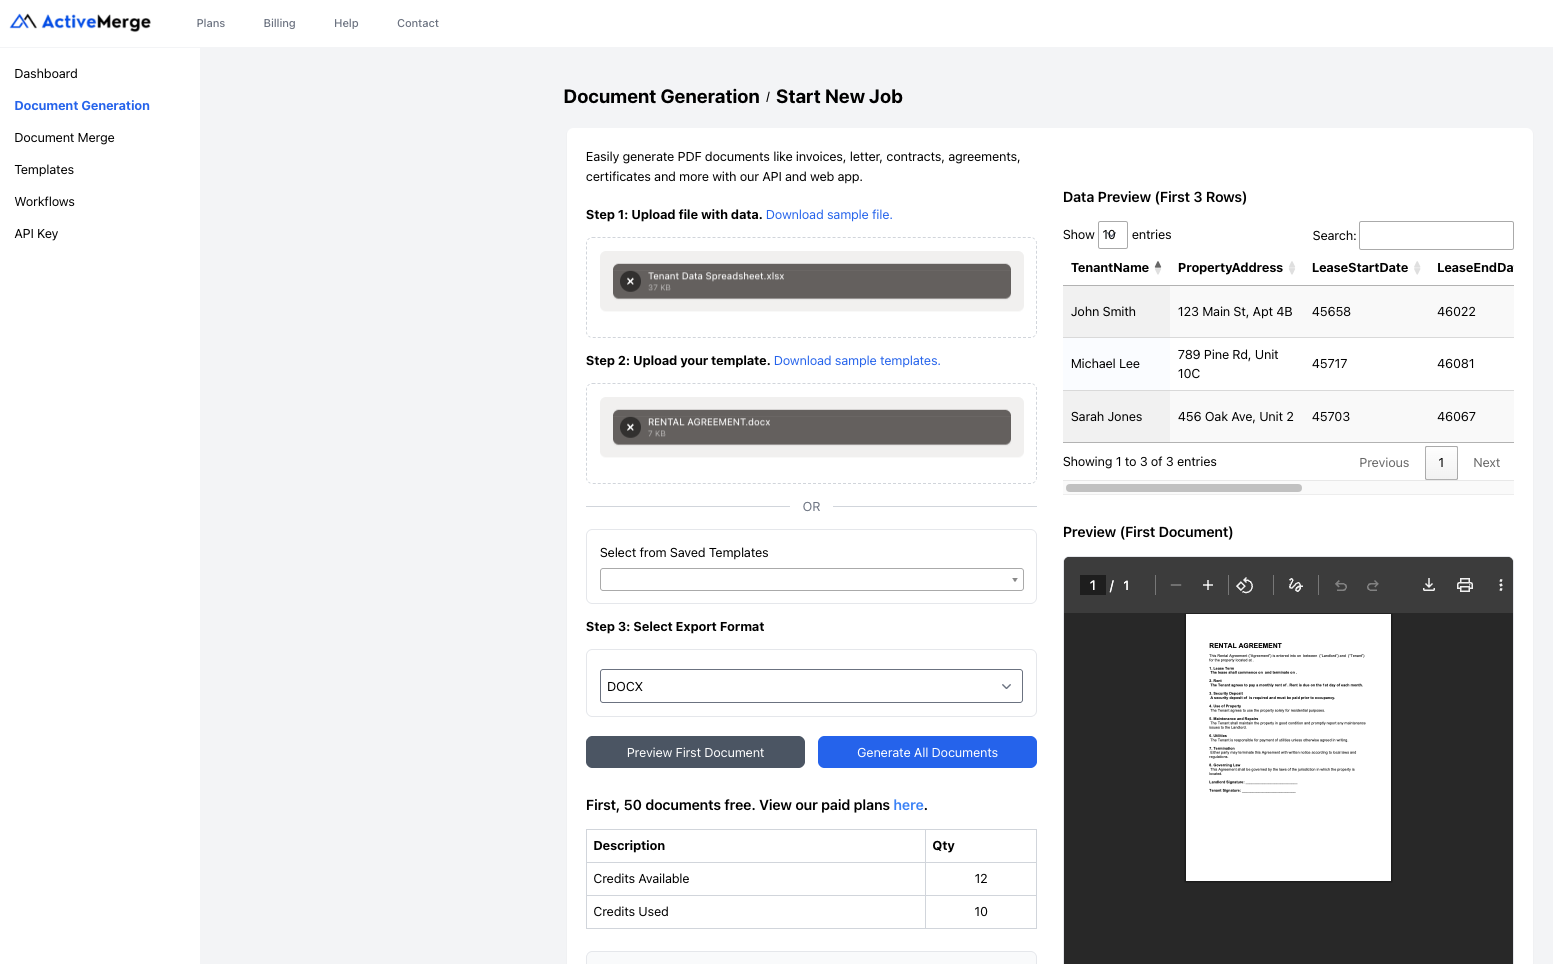Open the Billing page

(x=279, y=23)
